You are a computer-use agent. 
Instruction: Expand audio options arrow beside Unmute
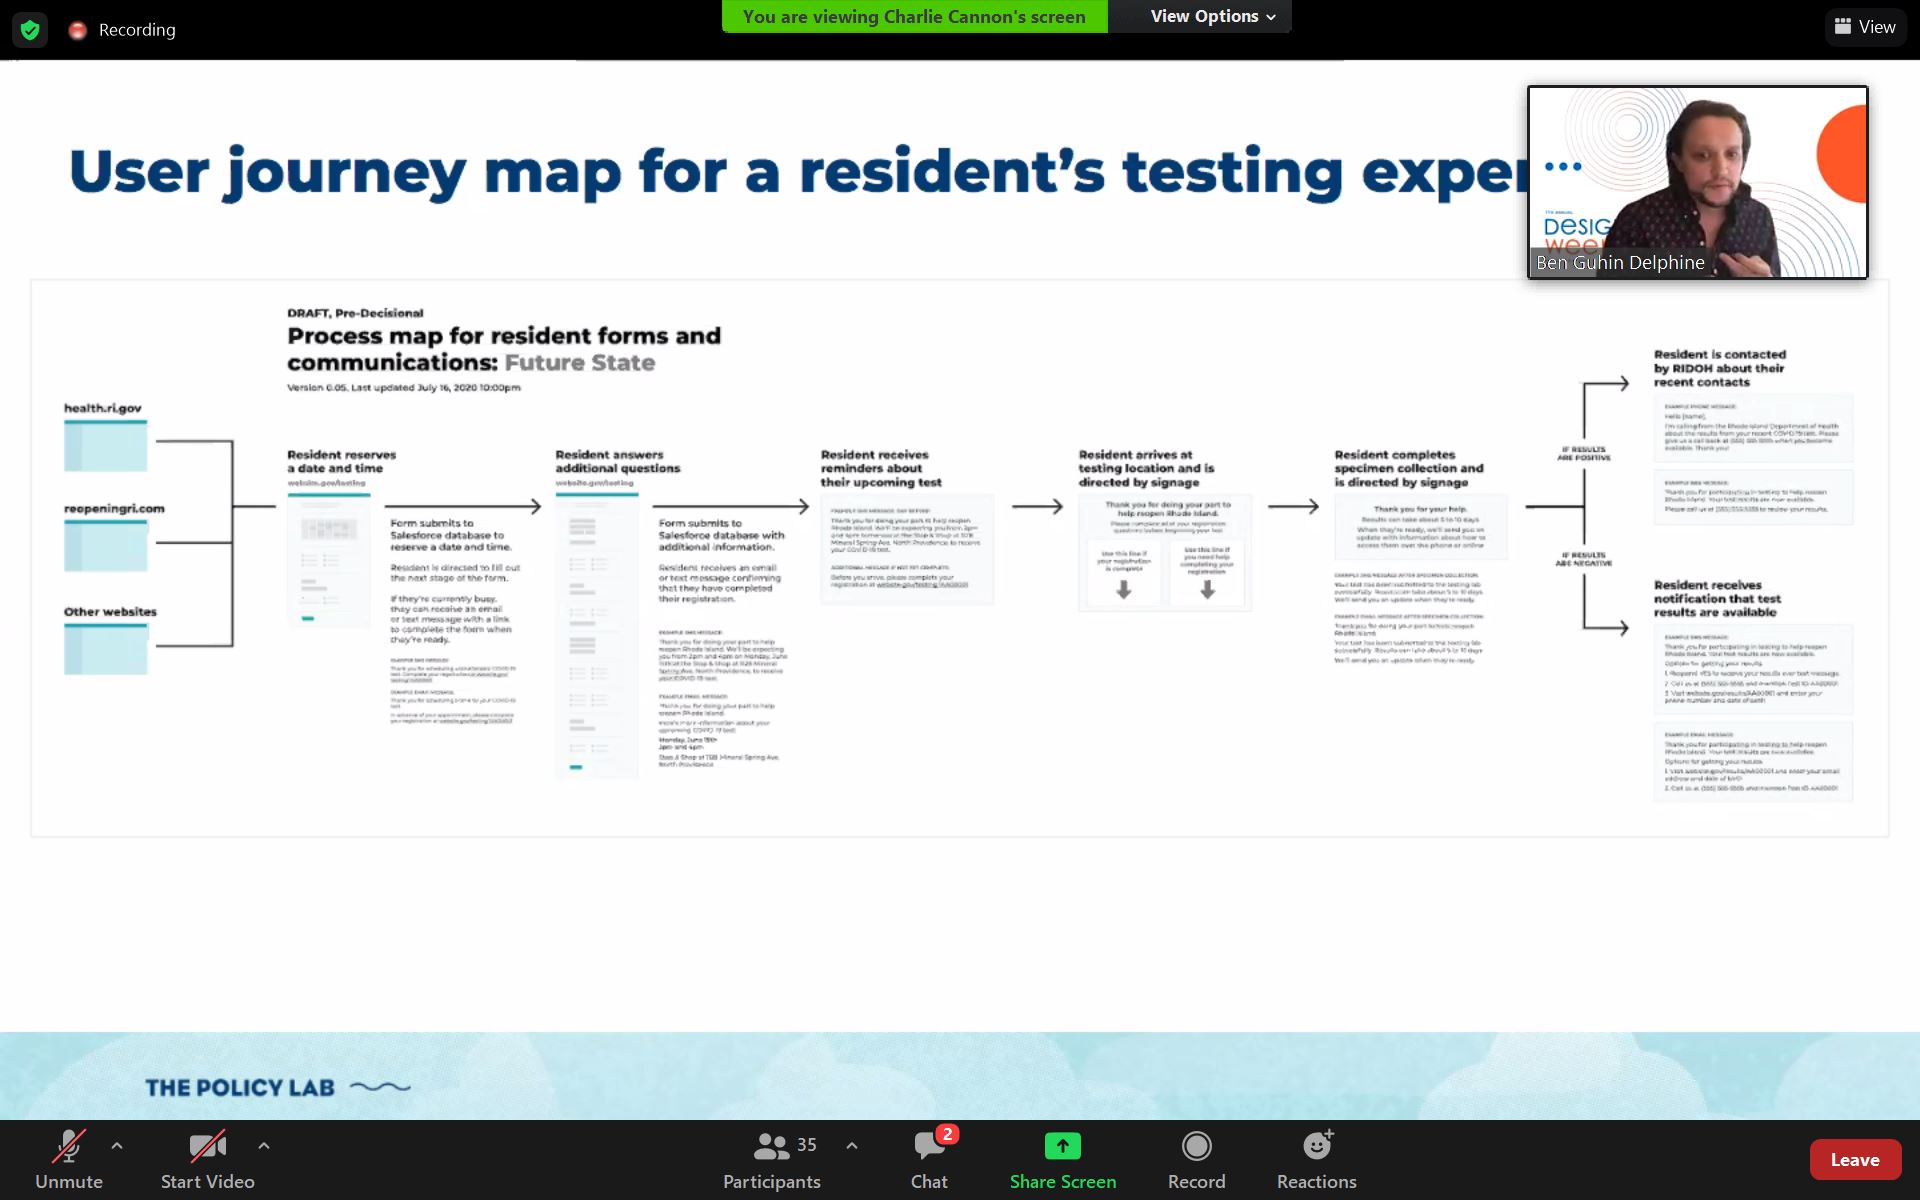117,1145
